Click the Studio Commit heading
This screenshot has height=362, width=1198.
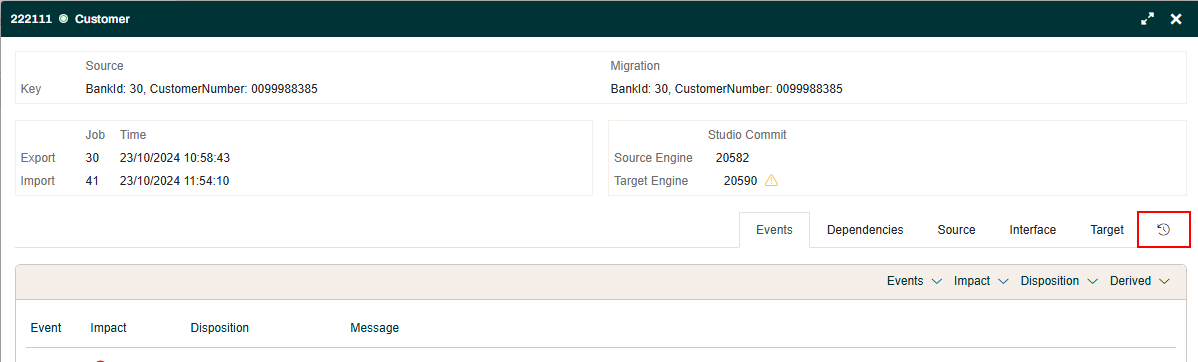tap(747, 134)
